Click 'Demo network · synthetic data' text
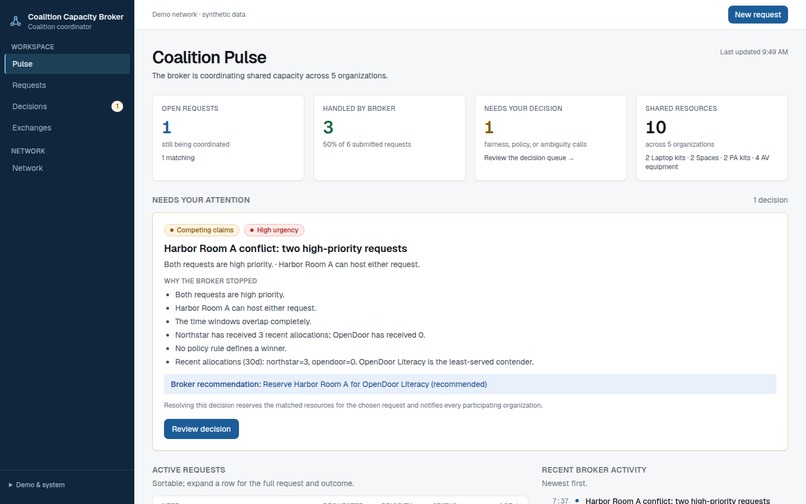Viewport: 806px width, 504px height. point(199,14)
